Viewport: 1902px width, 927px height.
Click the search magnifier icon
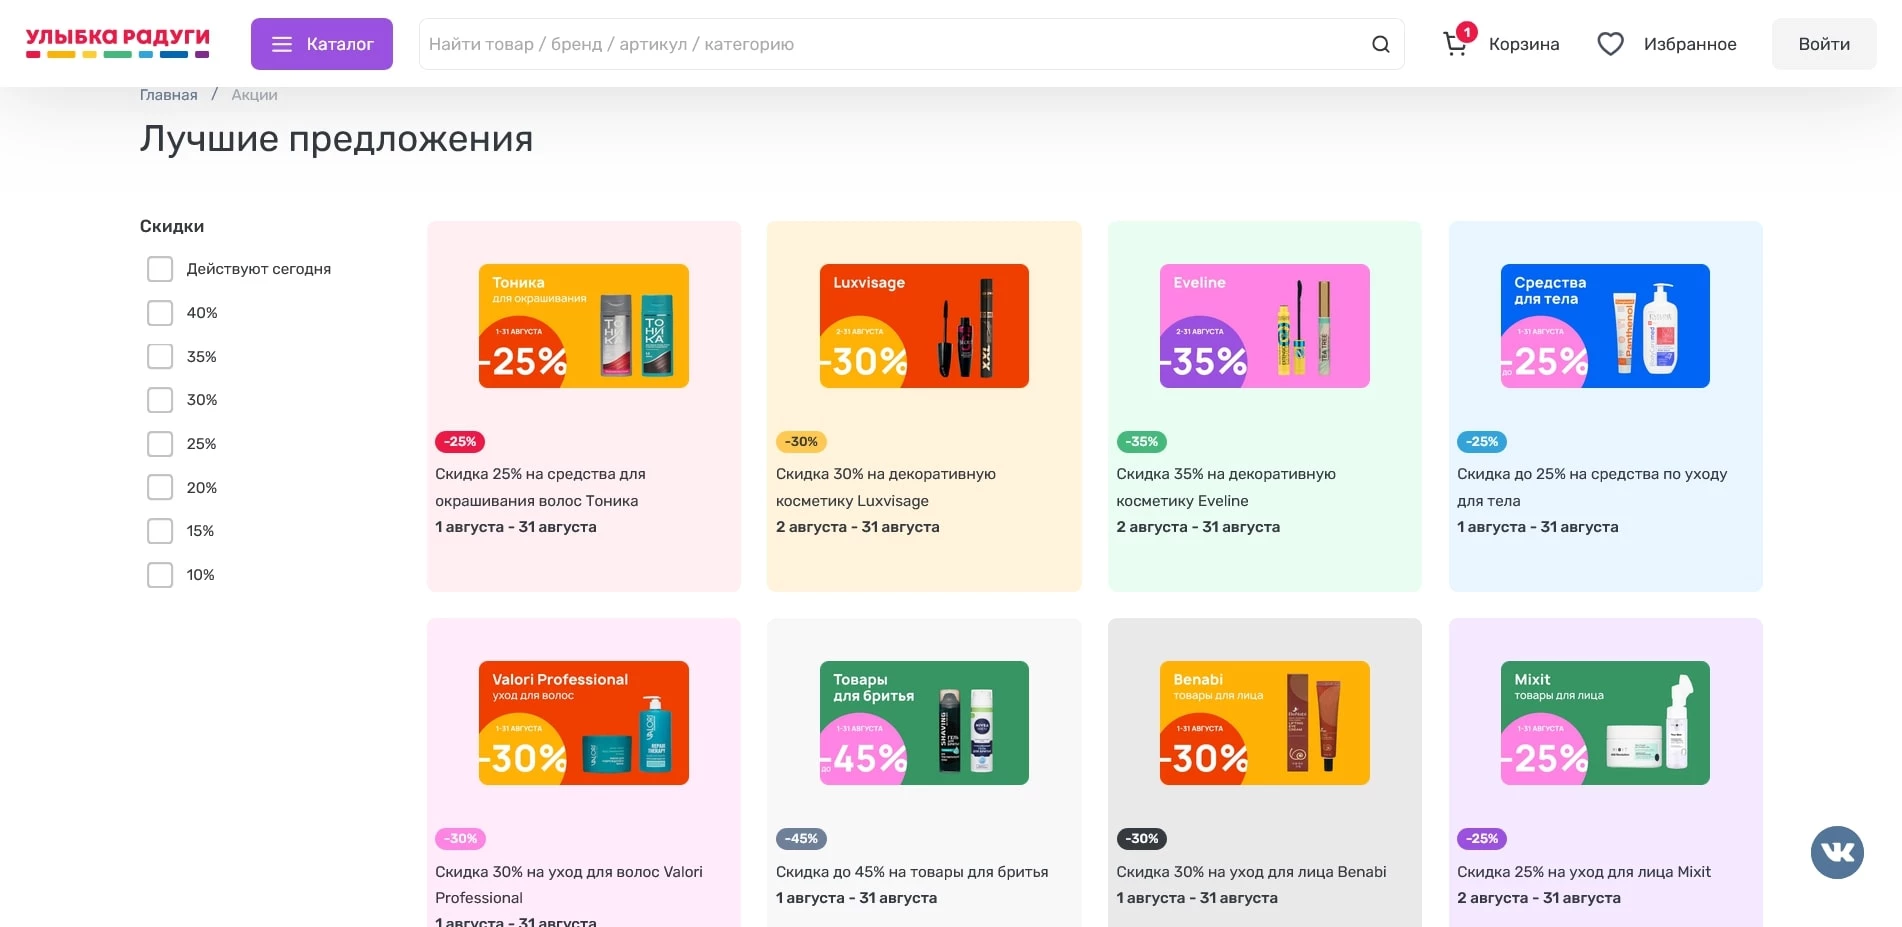pos(1380,44)
